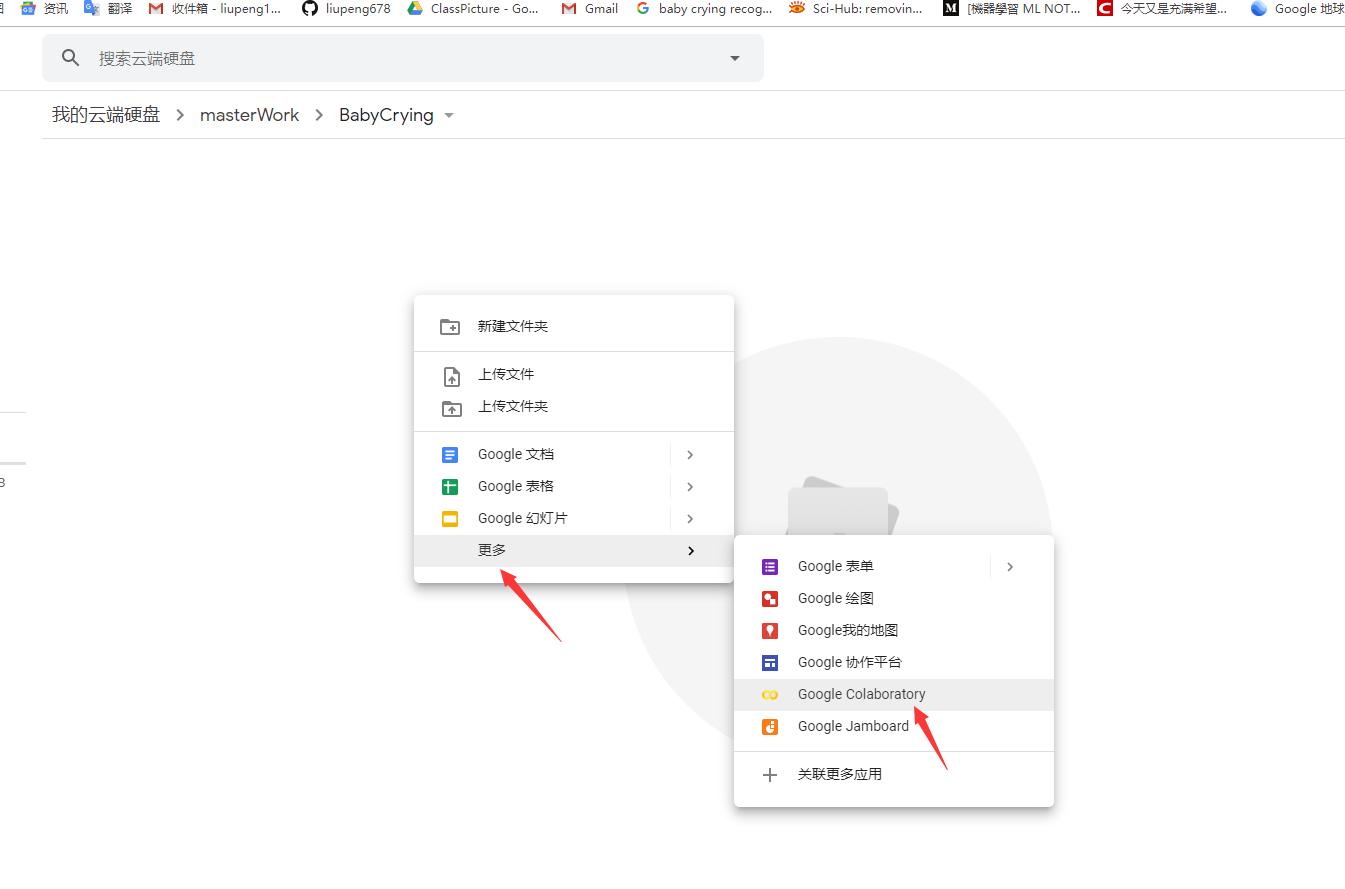The height and width of the screenshot is (889, 1345).
Task: Open Google 地球 bookmark
Action: pos(1298,8)
